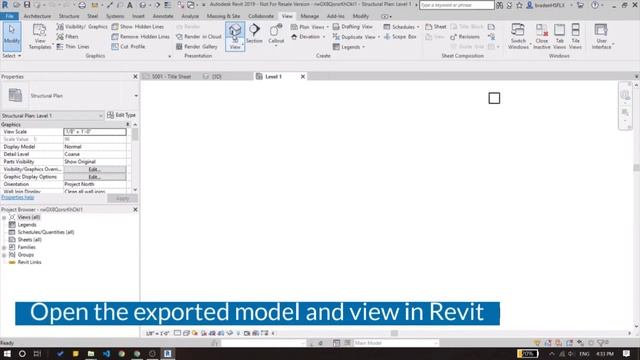Click Render in Cloud
Viewport: 640px width, 360px height.
click(198, 37)
